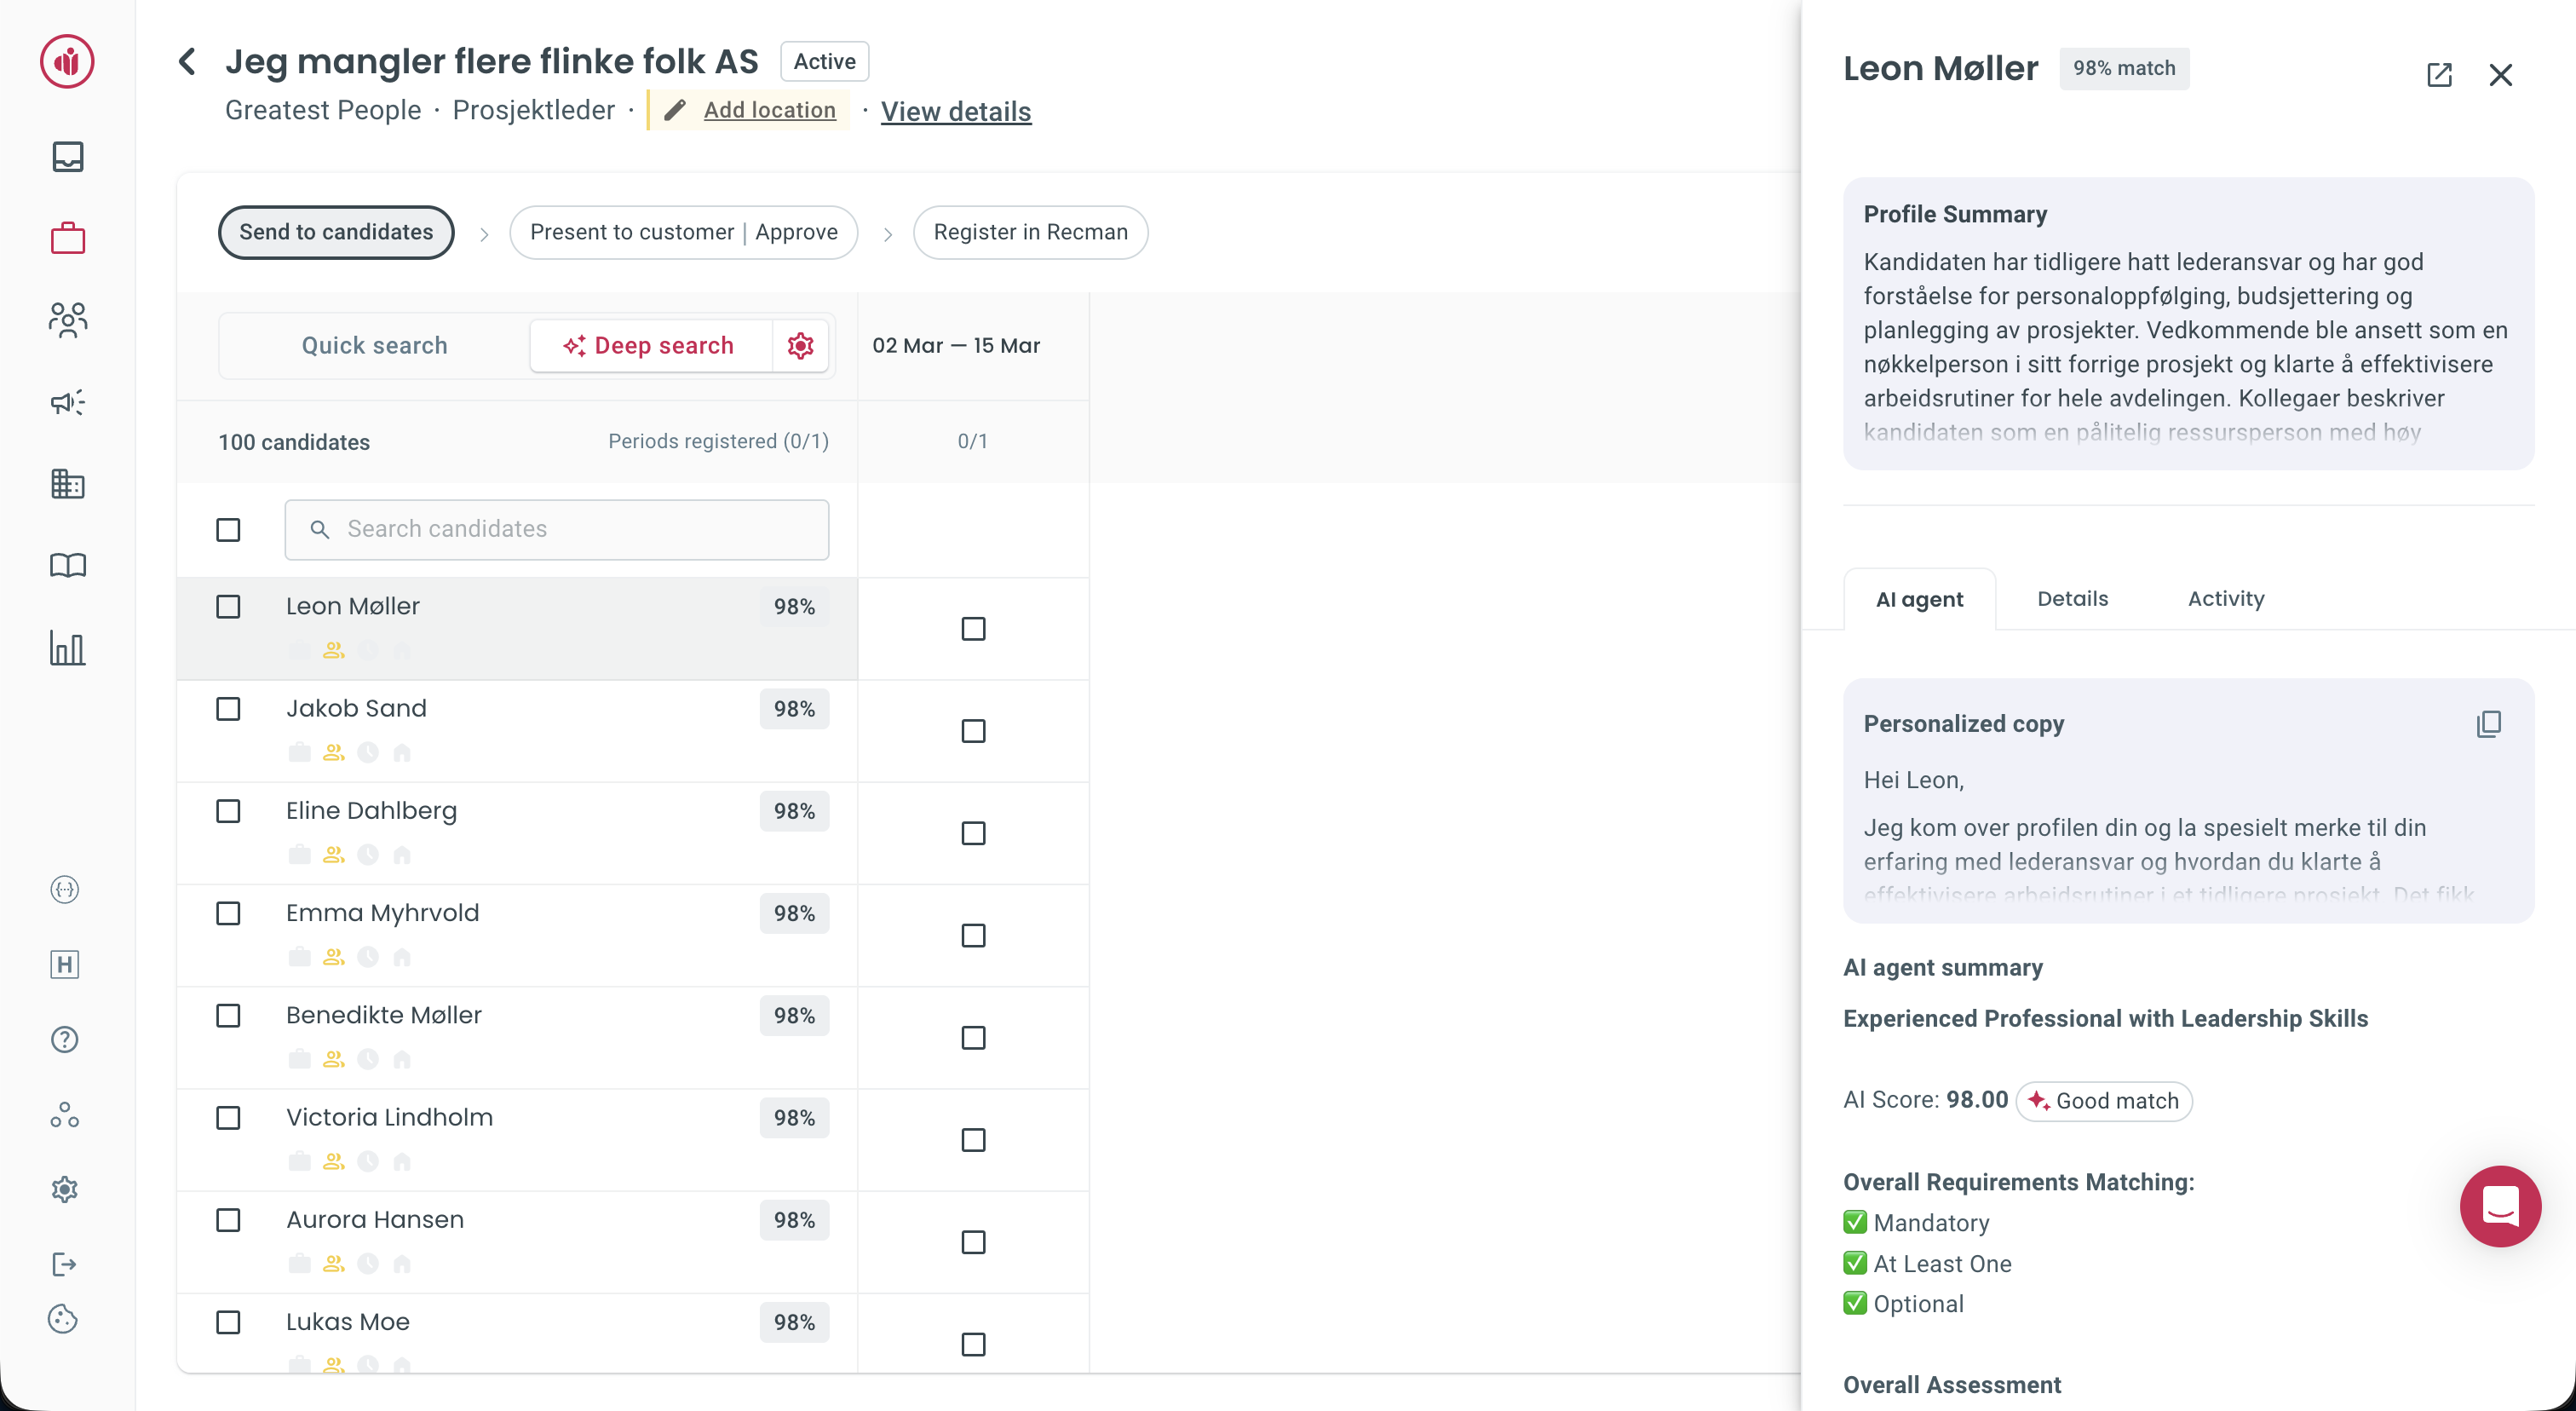Image resolution: width=2576 pixels, height=1411 pixels.
Task: Open the support chat bubble
Action: coord(2499,1206)
